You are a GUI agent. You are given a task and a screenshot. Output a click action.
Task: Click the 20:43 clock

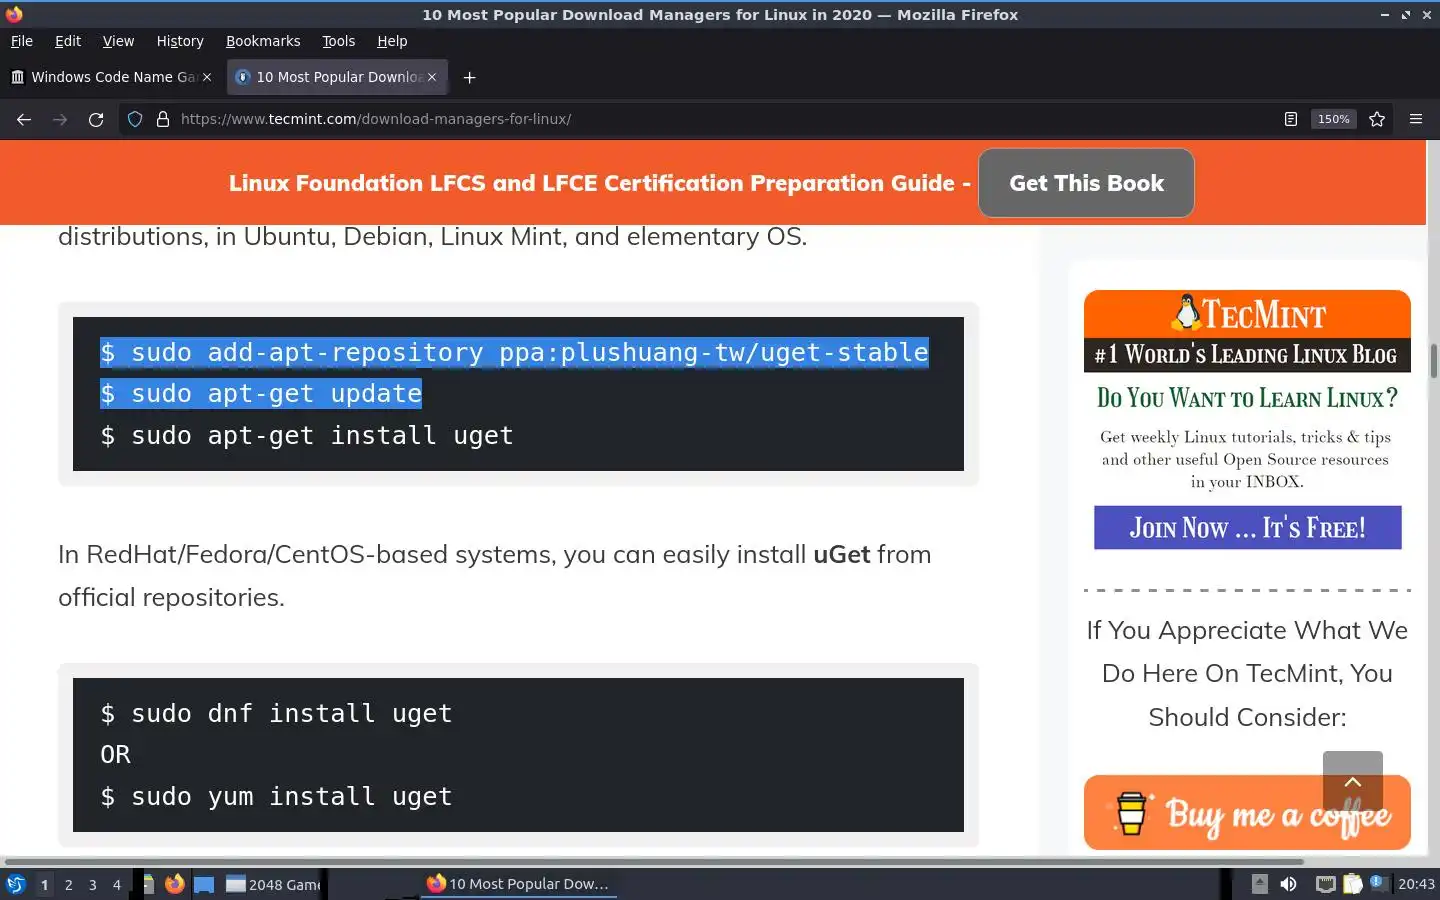[1416, 884]
